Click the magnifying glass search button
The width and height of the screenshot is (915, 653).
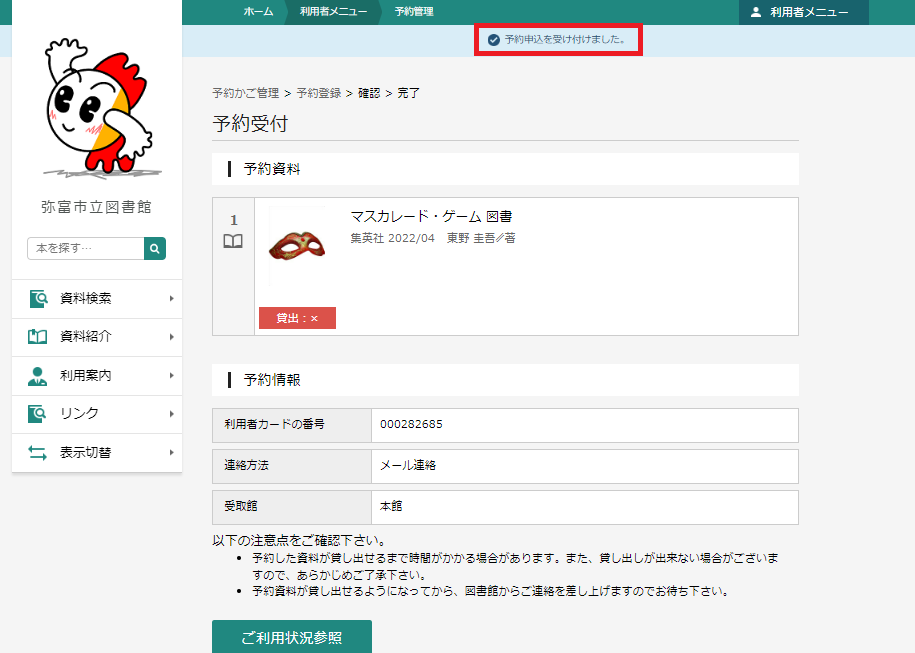[155, 248]
